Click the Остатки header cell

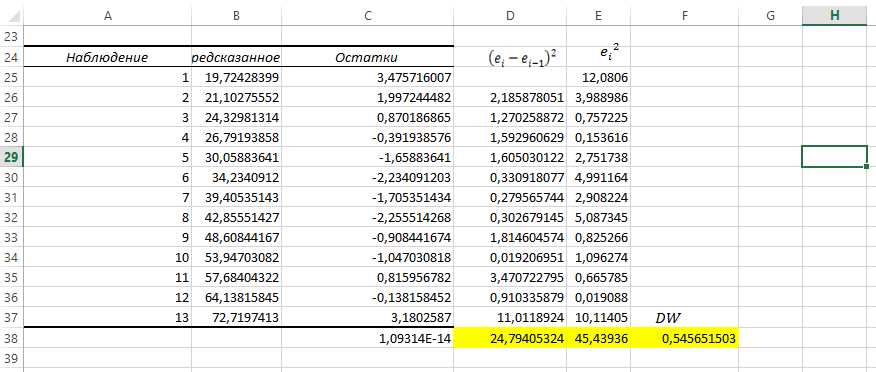[367, 56]
